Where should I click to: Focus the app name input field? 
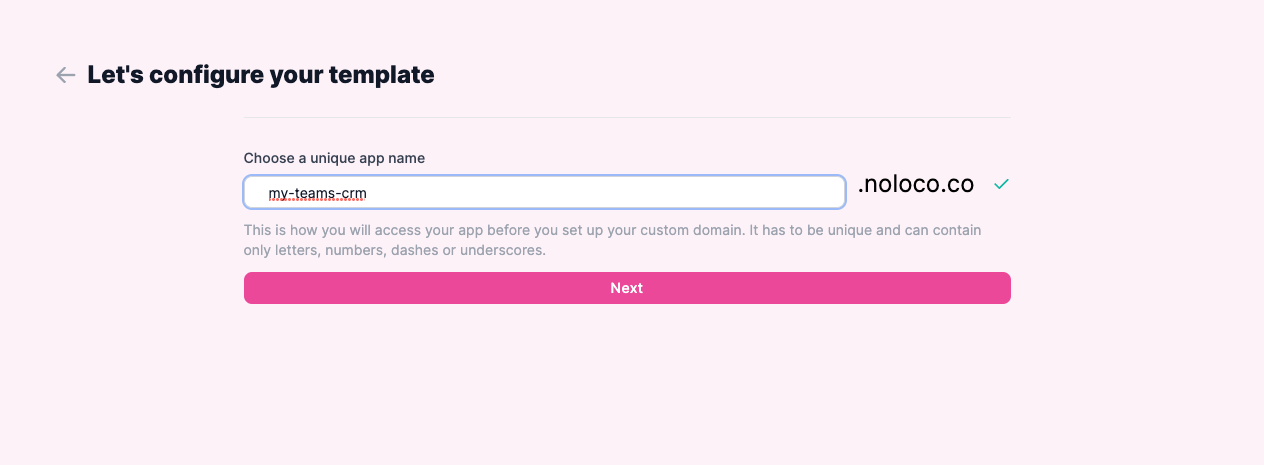(544, 192)
